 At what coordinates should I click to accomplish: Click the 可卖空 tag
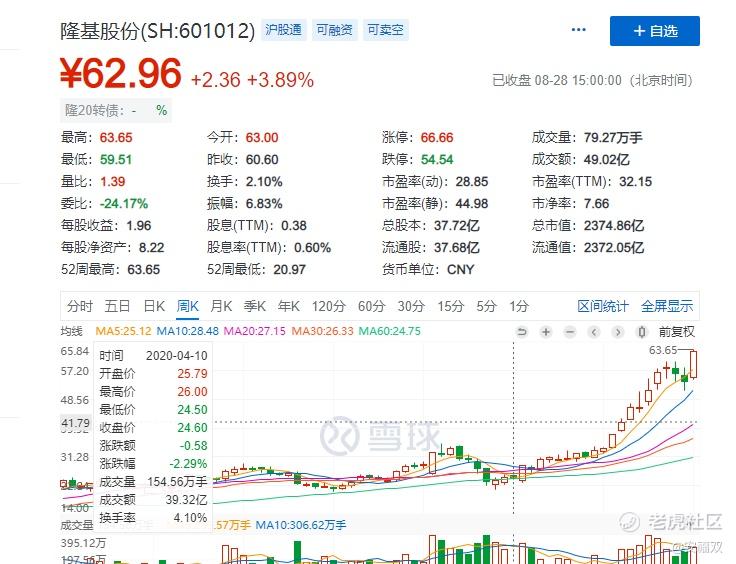coord(385,30)
